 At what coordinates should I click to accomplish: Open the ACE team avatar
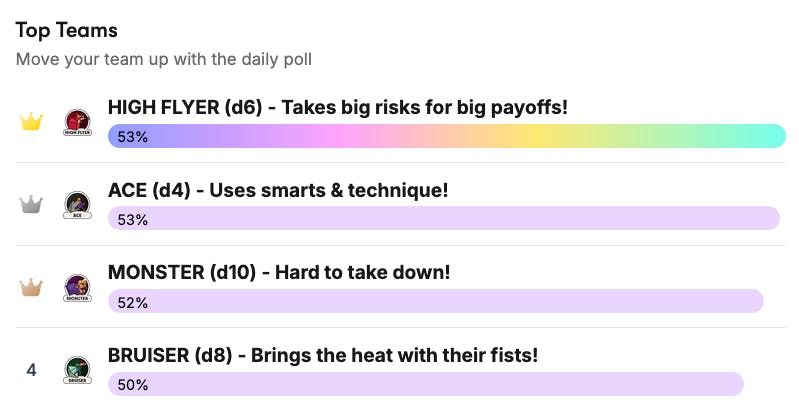point(77,205)
